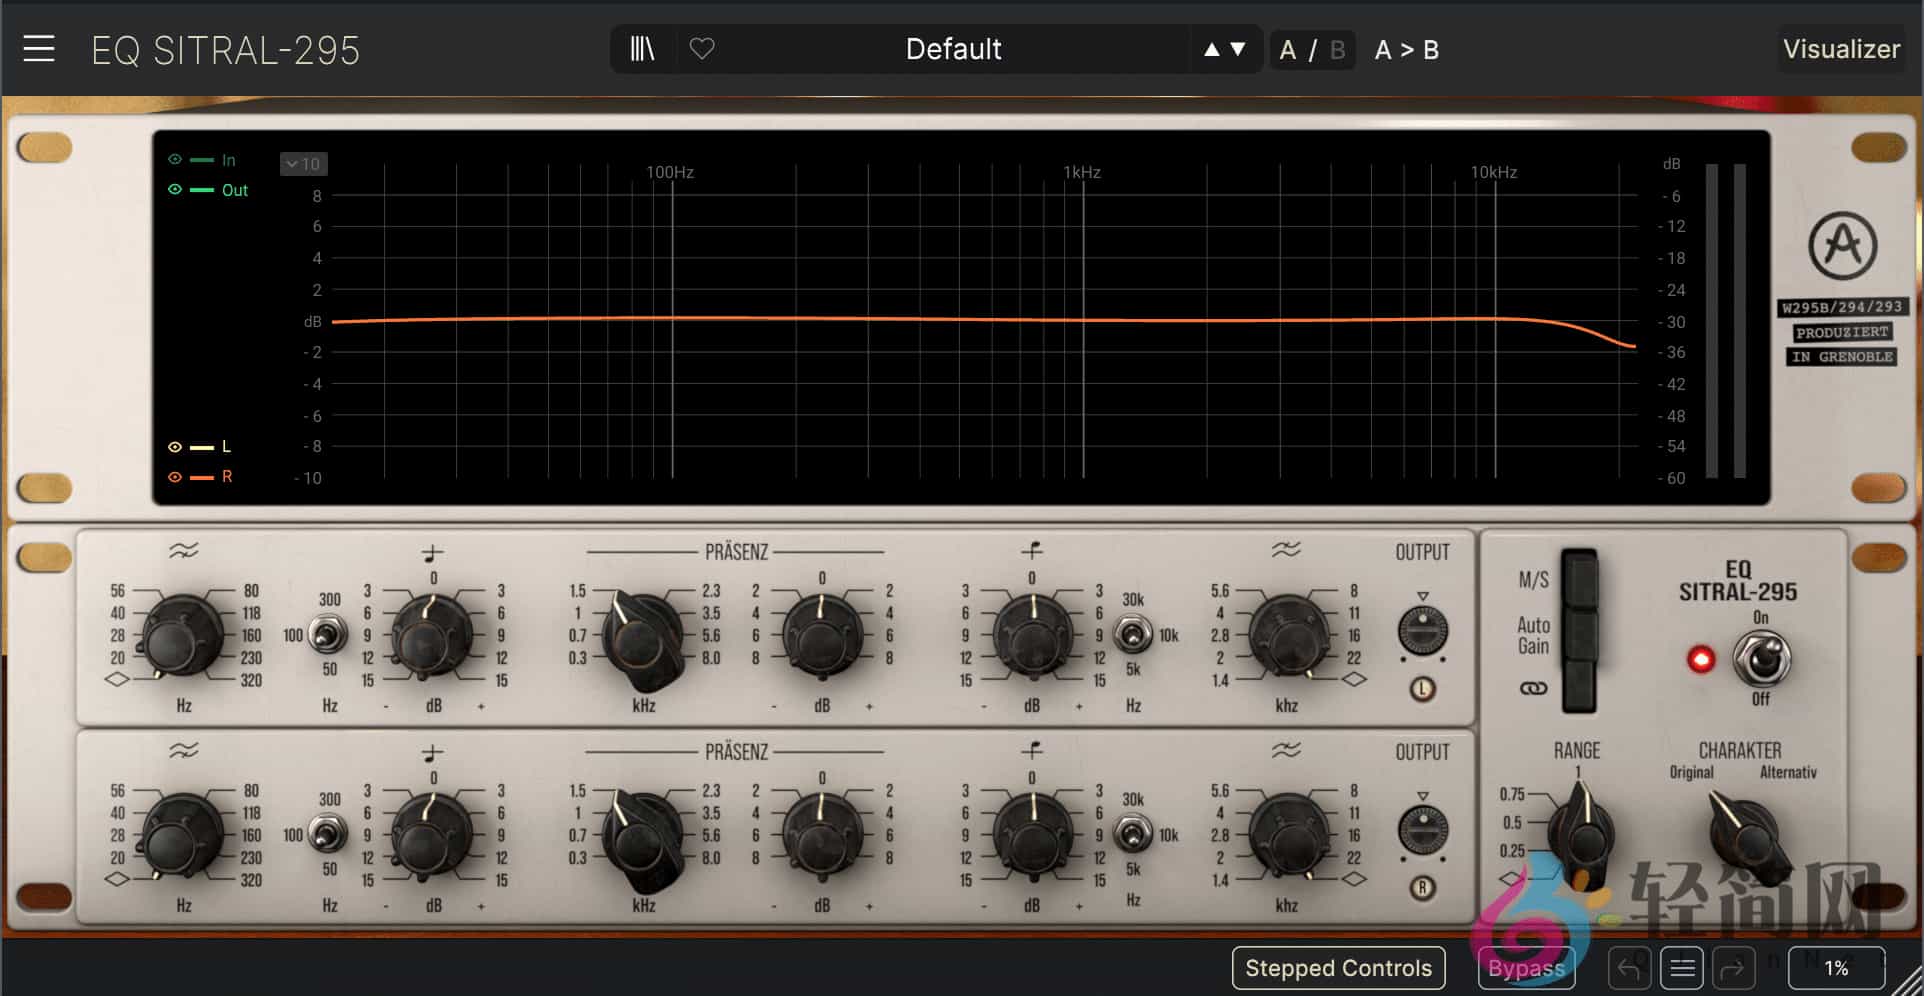Favorite the Default preset with the heart icon
The height and width of the screenshot is (996, 1924).
[701, 48]
